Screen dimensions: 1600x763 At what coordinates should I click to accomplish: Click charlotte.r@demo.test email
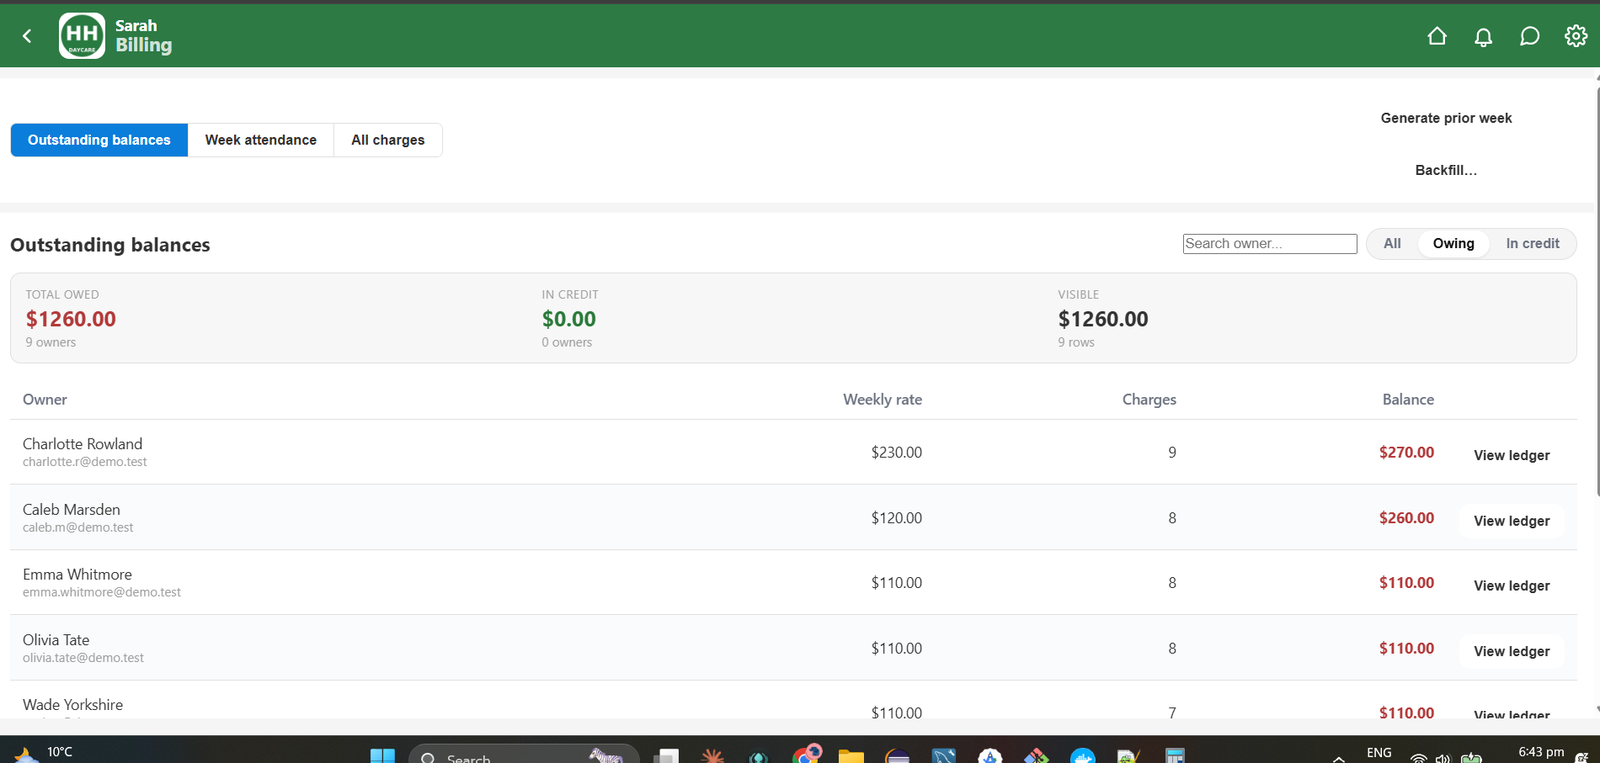tap(85, 462)
